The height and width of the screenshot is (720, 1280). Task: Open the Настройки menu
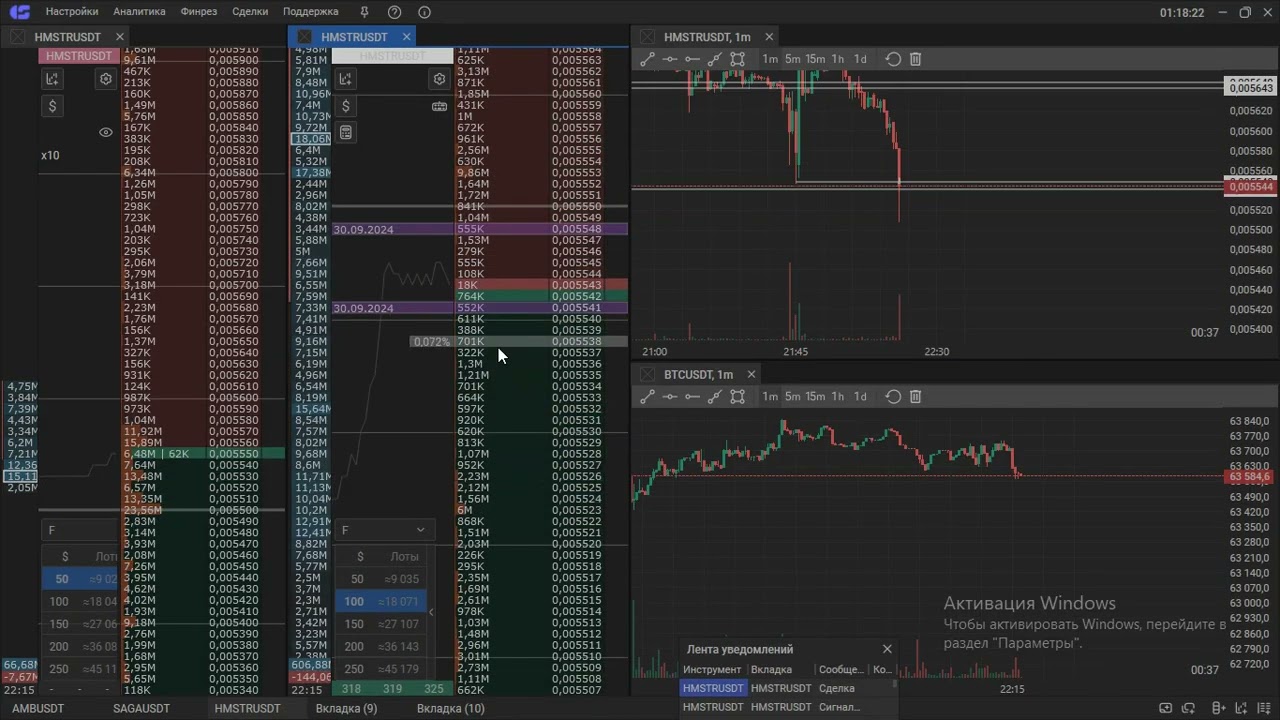(72, 12)
